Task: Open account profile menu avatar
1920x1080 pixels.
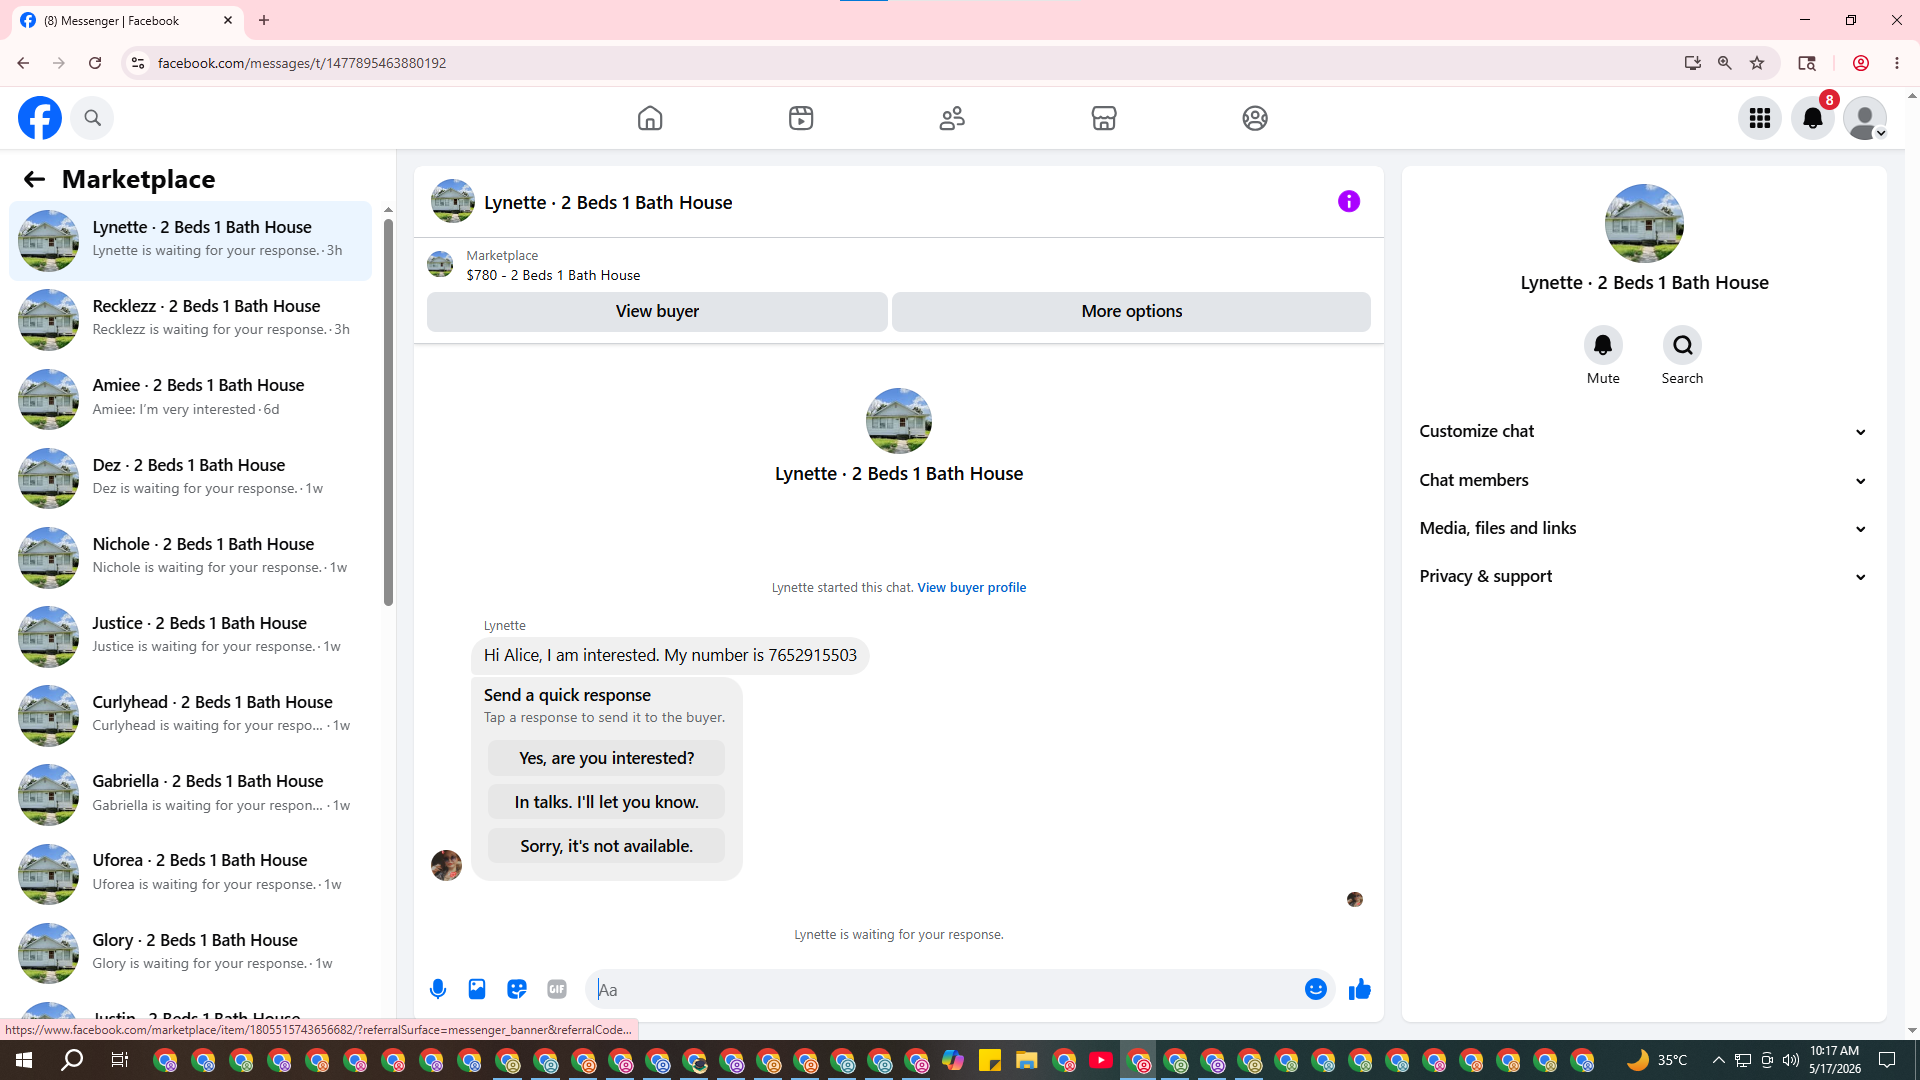Action: 1865,118
